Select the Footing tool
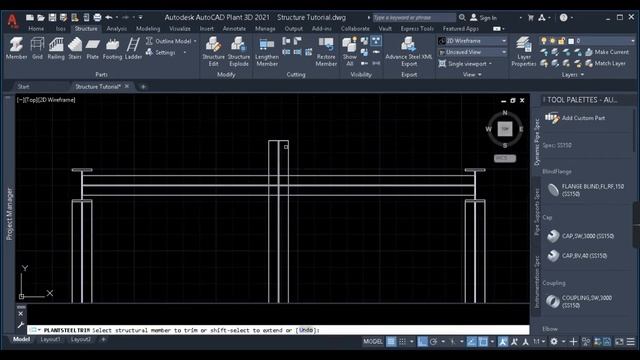This screenshot has height=360, width=640. [x=112, y=48]
